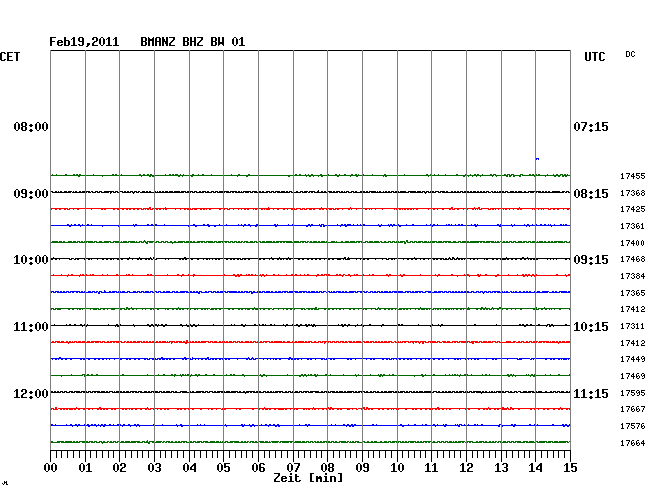Viewport: 650px width, 494px height.
Task: Click the DC value "17425"
Action: coord(633,209)
